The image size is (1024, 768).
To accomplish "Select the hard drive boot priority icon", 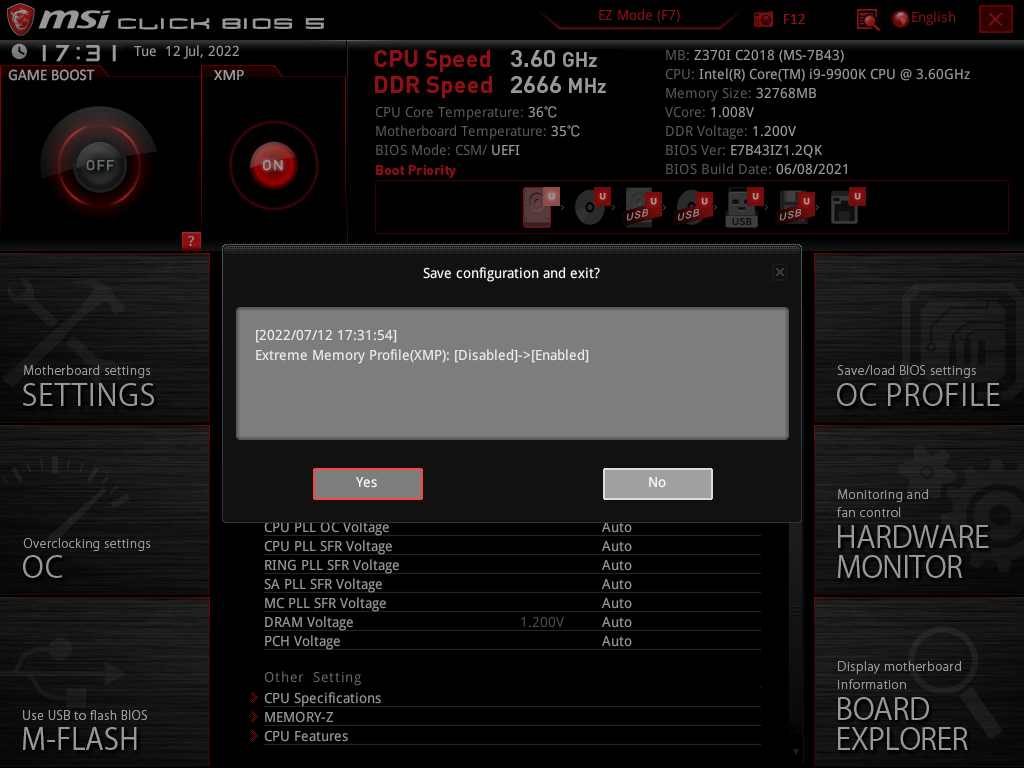I will (537, 207).
